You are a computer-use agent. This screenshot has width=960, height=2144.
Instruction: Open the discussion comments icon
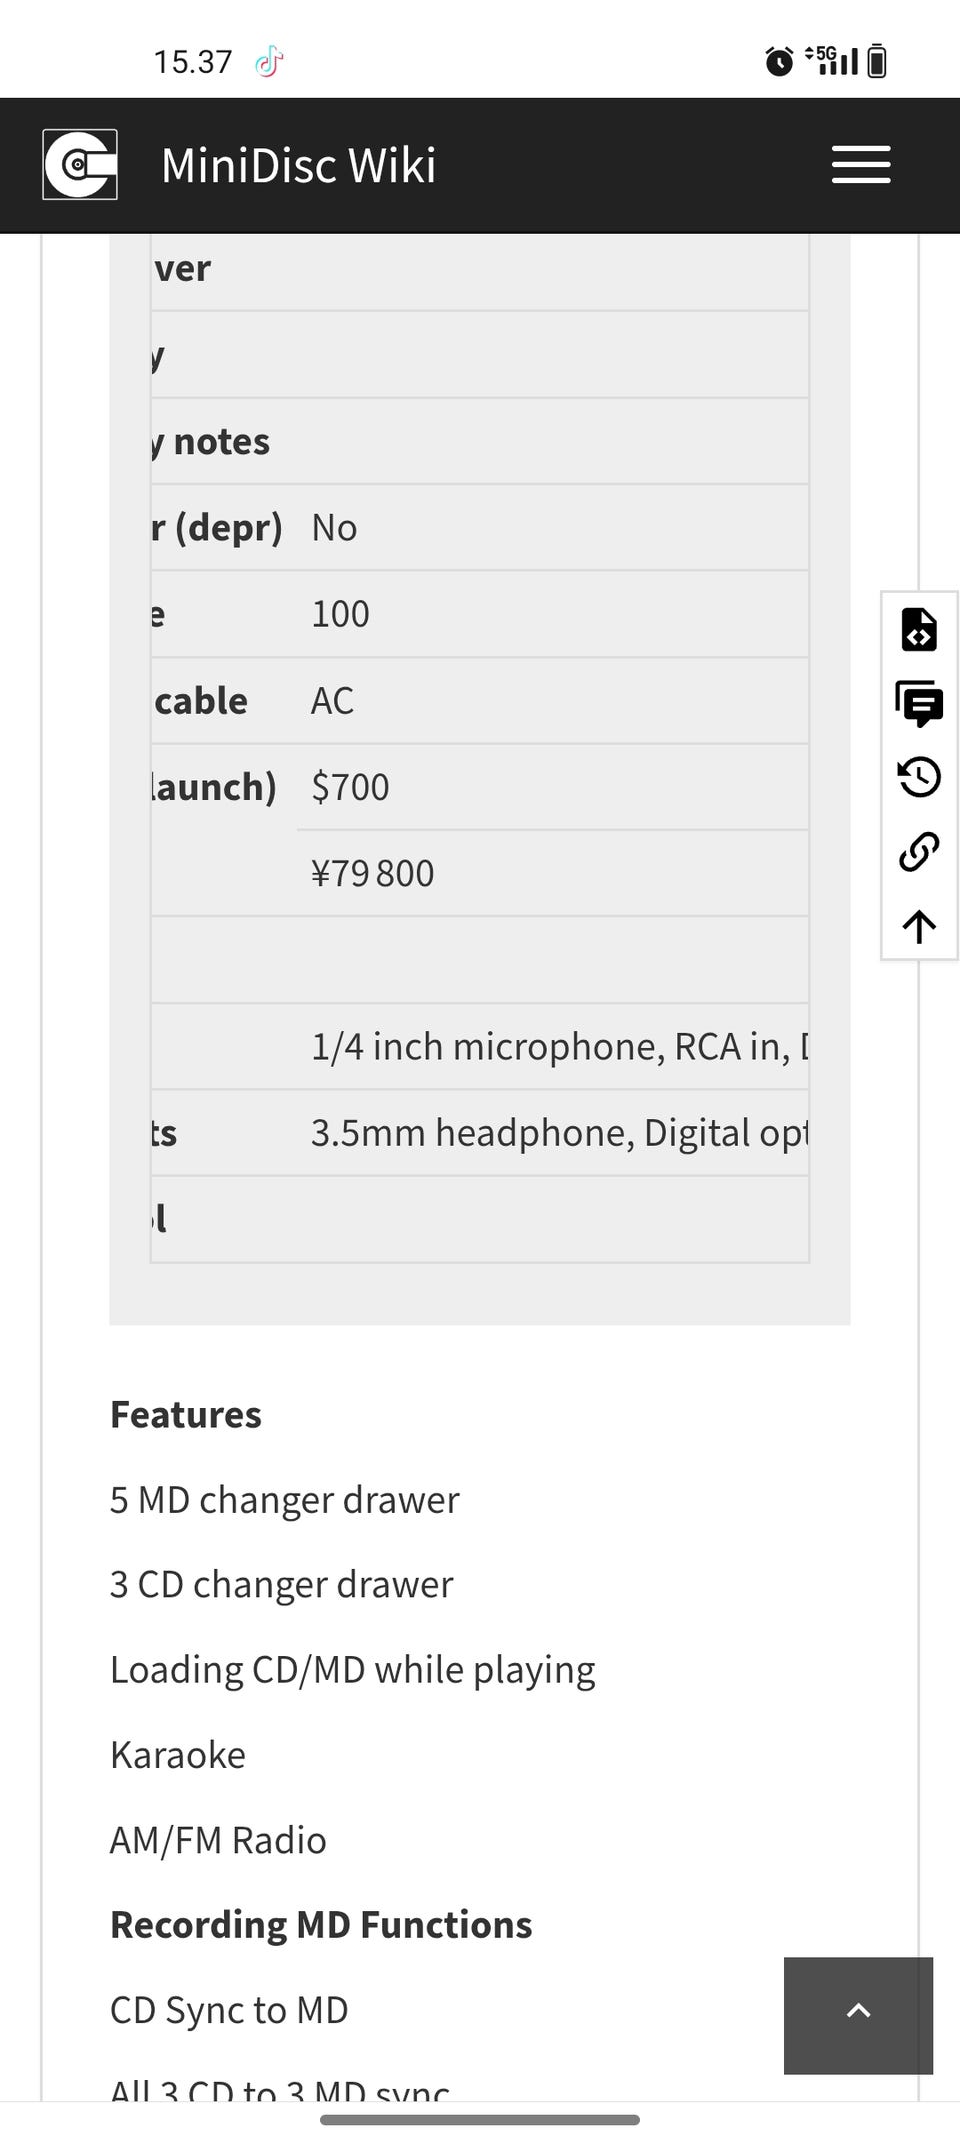[x=919, y=703]
